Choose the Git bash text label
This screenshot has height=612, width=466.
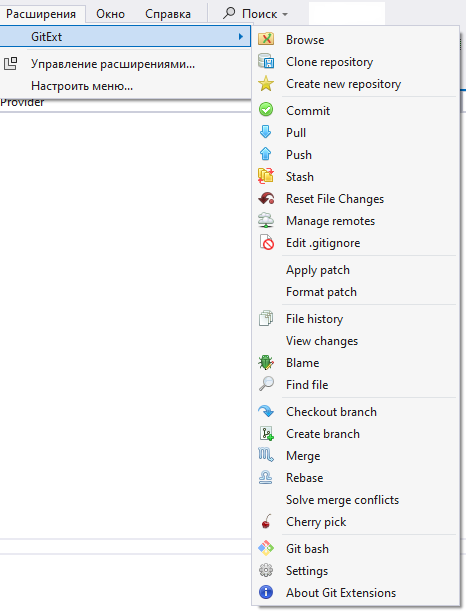click(x=307, y=549)
